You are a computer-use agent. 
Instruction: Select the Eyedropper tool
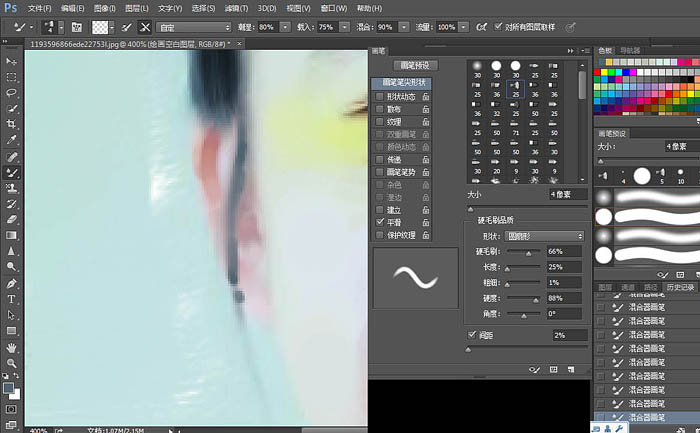(x=11, y=140)
